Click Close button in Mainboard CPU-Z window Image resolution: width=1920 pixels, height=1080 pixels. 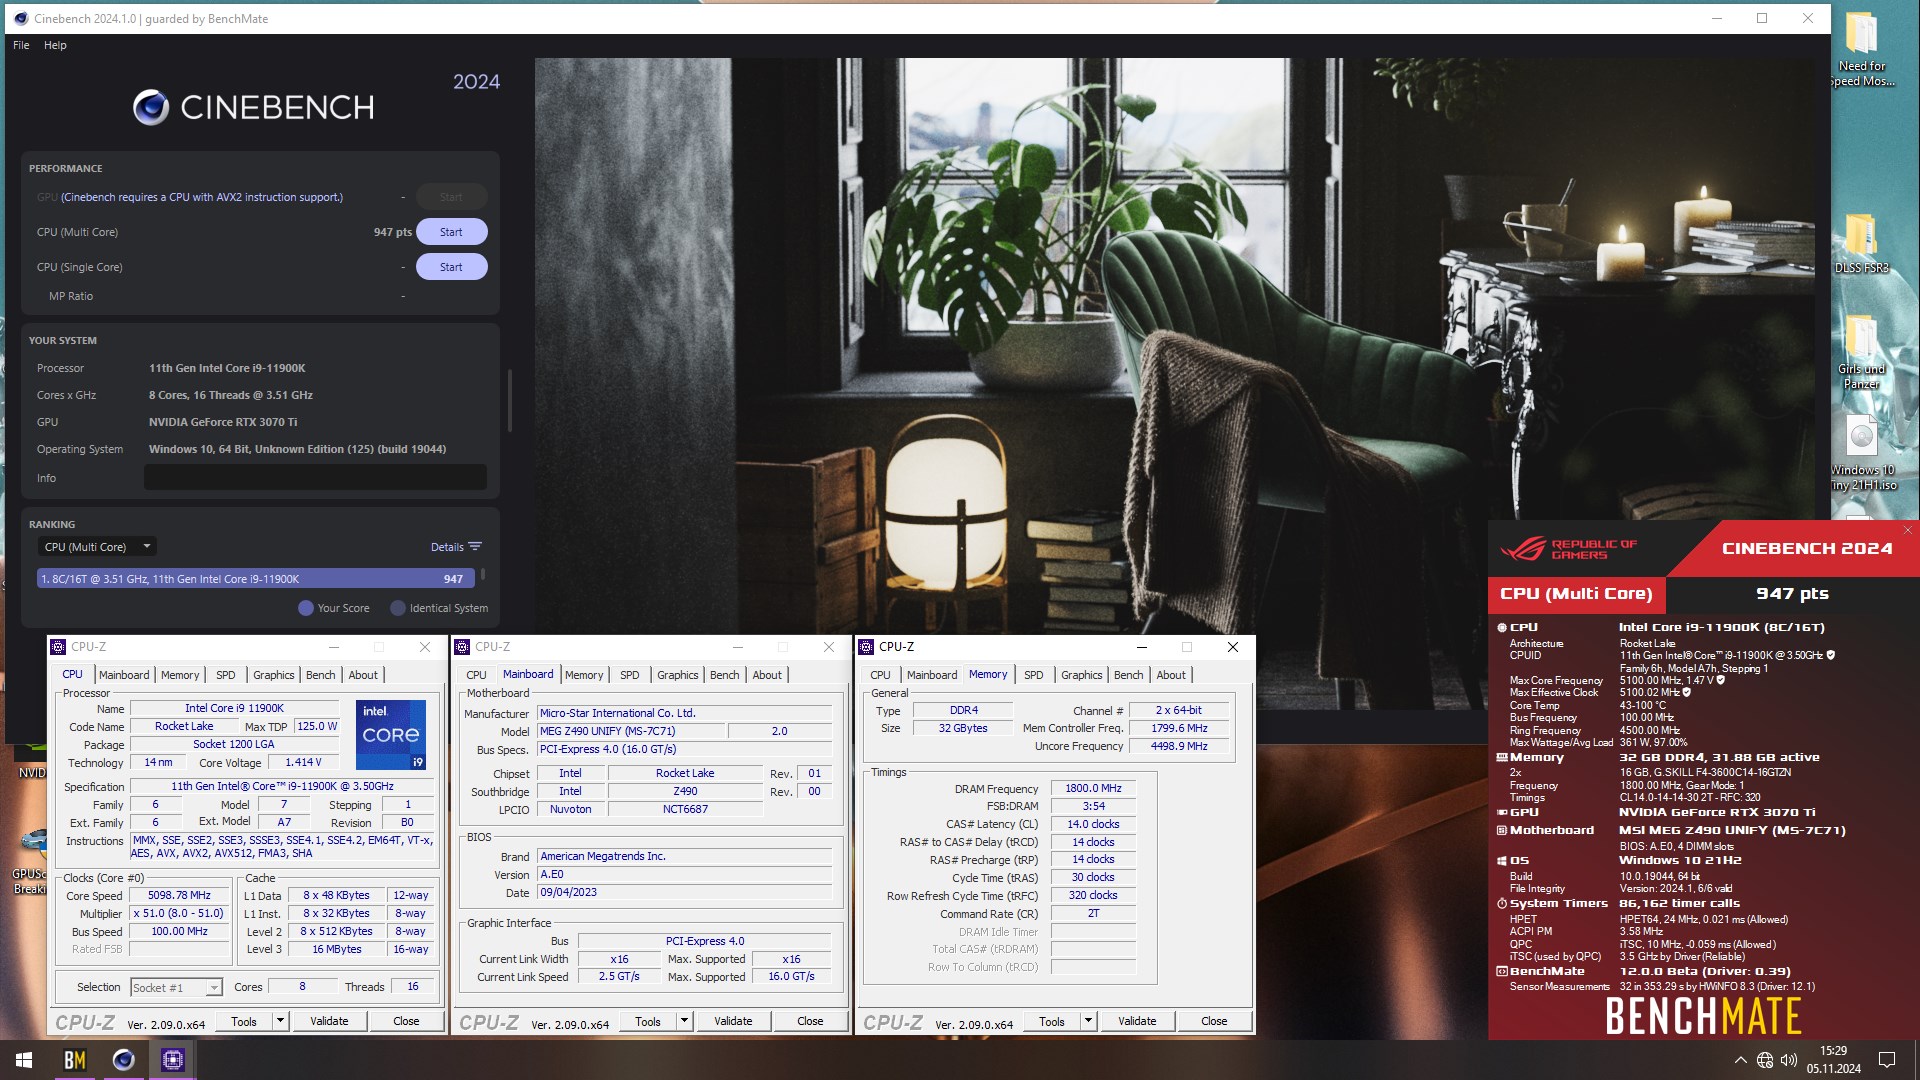pos(810,1021)
